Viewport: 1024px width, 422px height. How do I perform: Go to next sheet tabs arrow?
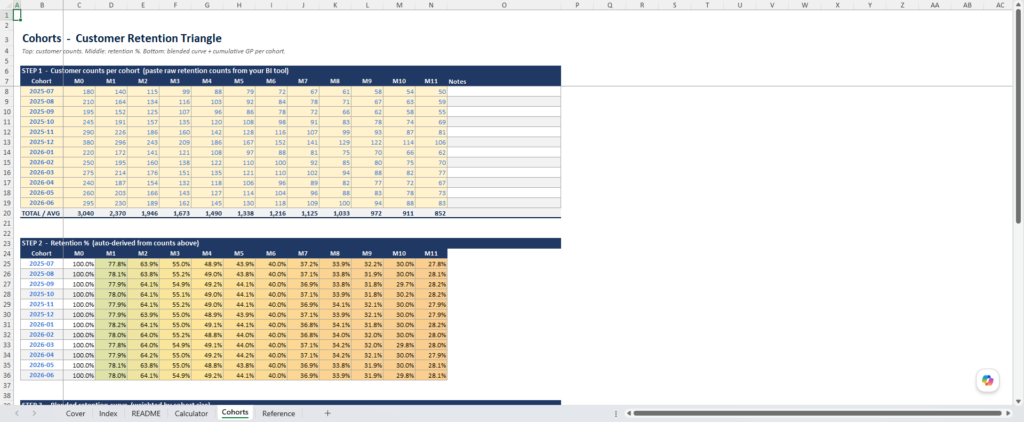(34, 414)
